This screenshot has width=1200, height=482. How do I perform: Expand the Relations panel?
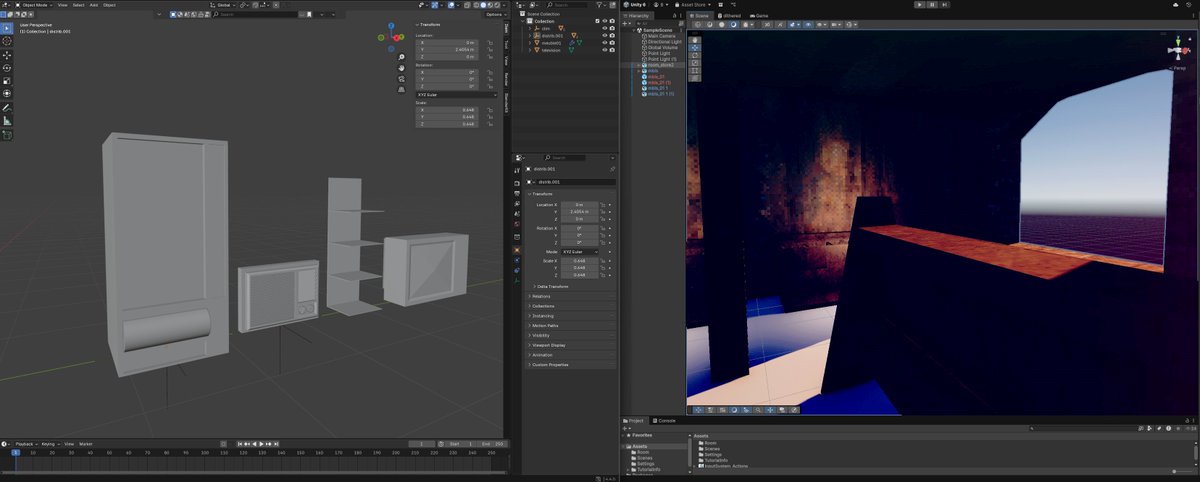571,296
